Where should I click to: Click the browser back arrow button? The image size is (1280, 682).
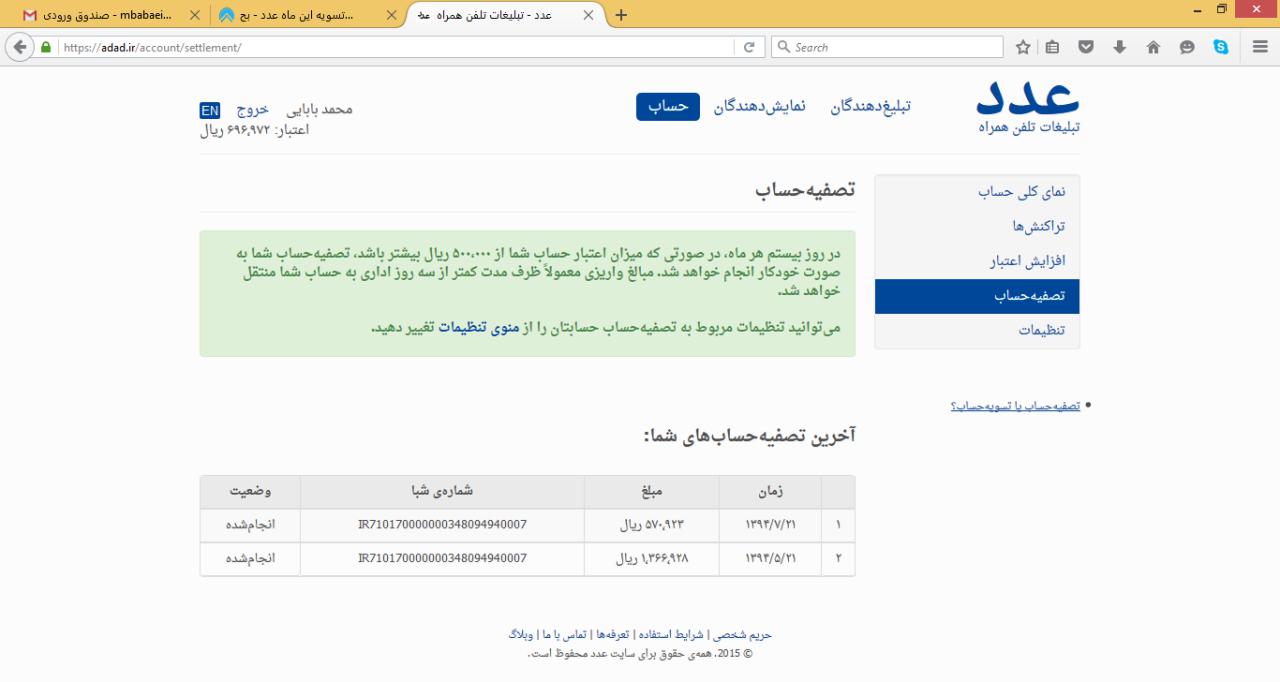[19, 47]
